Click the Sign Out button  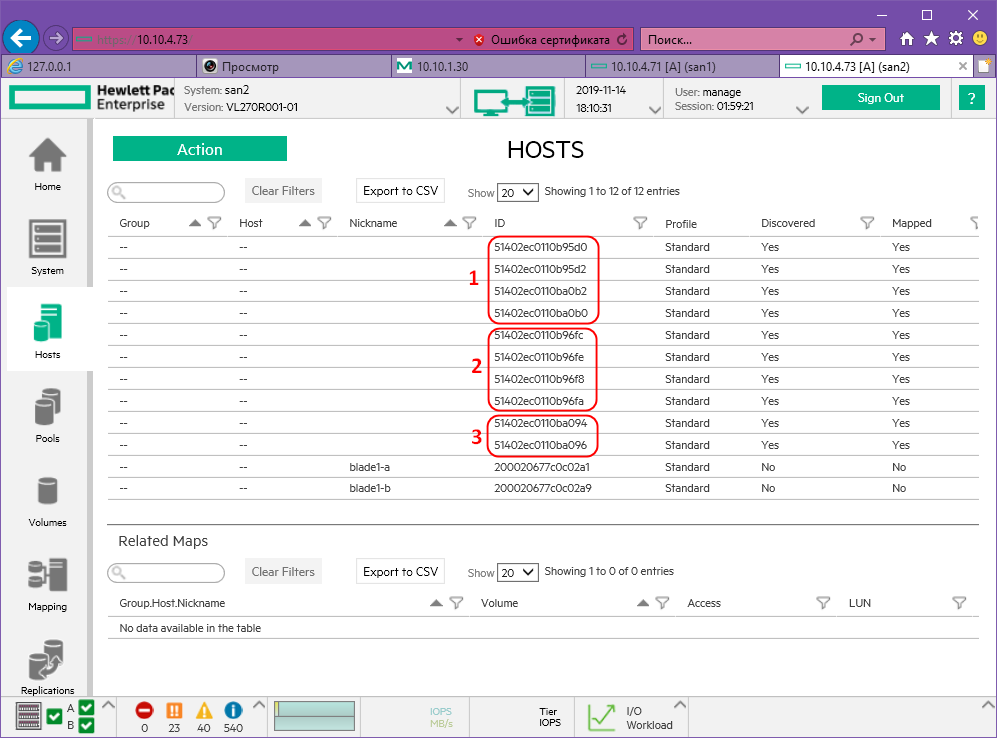(x=880, y=98)
